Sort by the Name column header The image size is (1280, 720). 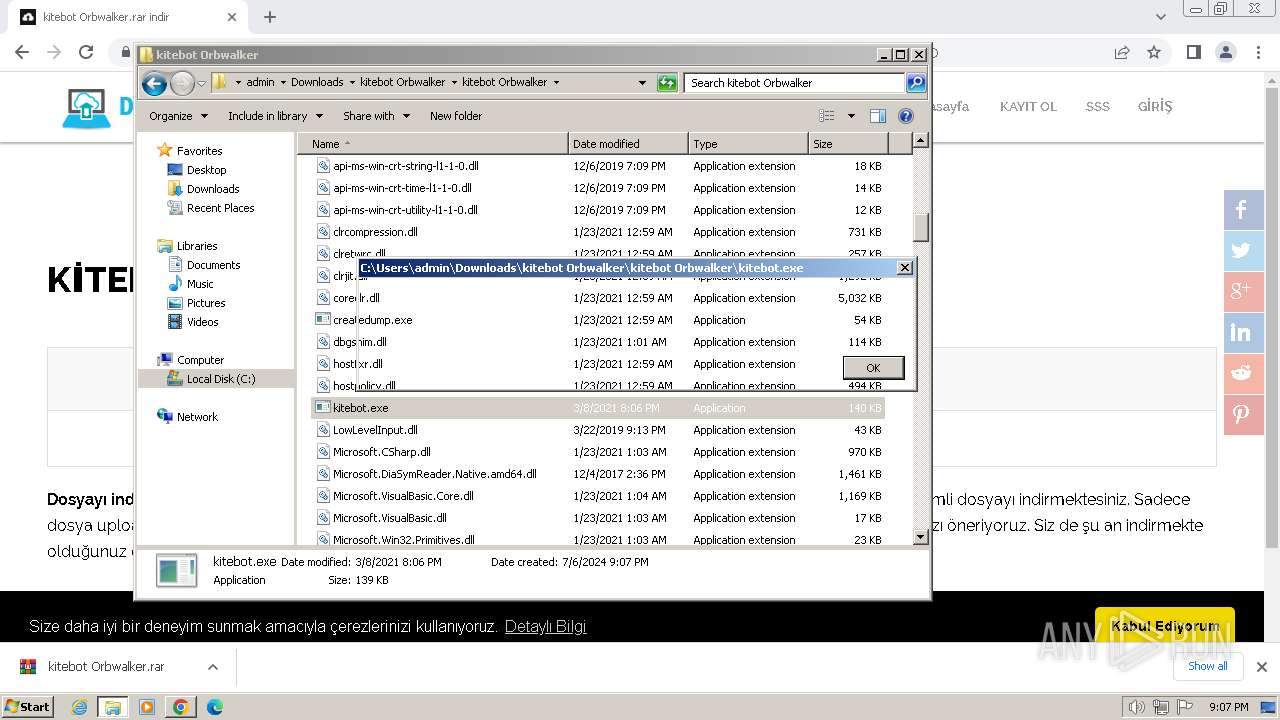pos(433,144)
